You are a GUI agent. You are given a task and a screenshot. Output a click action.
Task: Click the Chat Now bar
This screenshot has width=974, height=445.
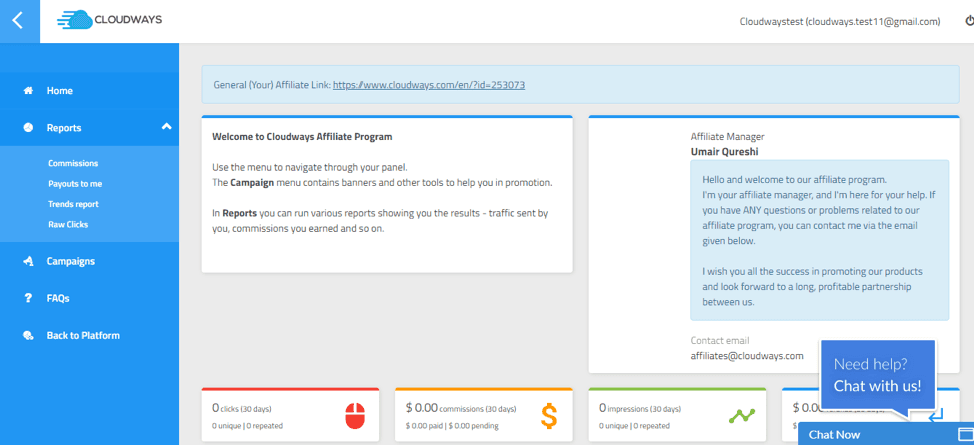[886, 434]
